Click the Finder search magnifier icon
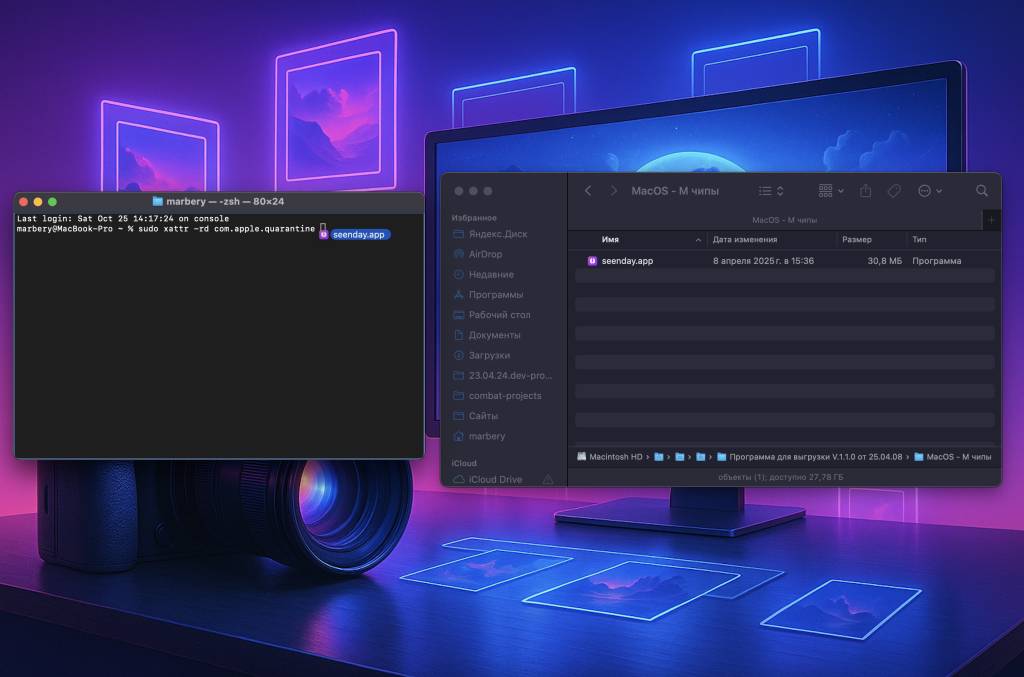The width and height of the screenshot is (1024, 677). (982, 191)
